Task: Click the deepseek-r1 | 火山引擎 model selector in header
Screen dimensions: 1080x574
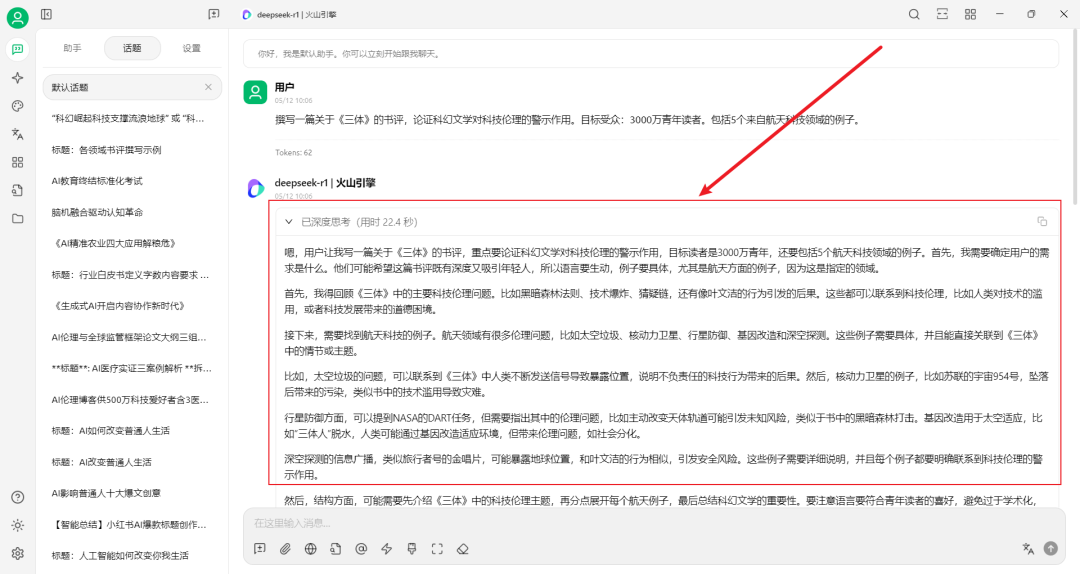Action: coord(289,14)
